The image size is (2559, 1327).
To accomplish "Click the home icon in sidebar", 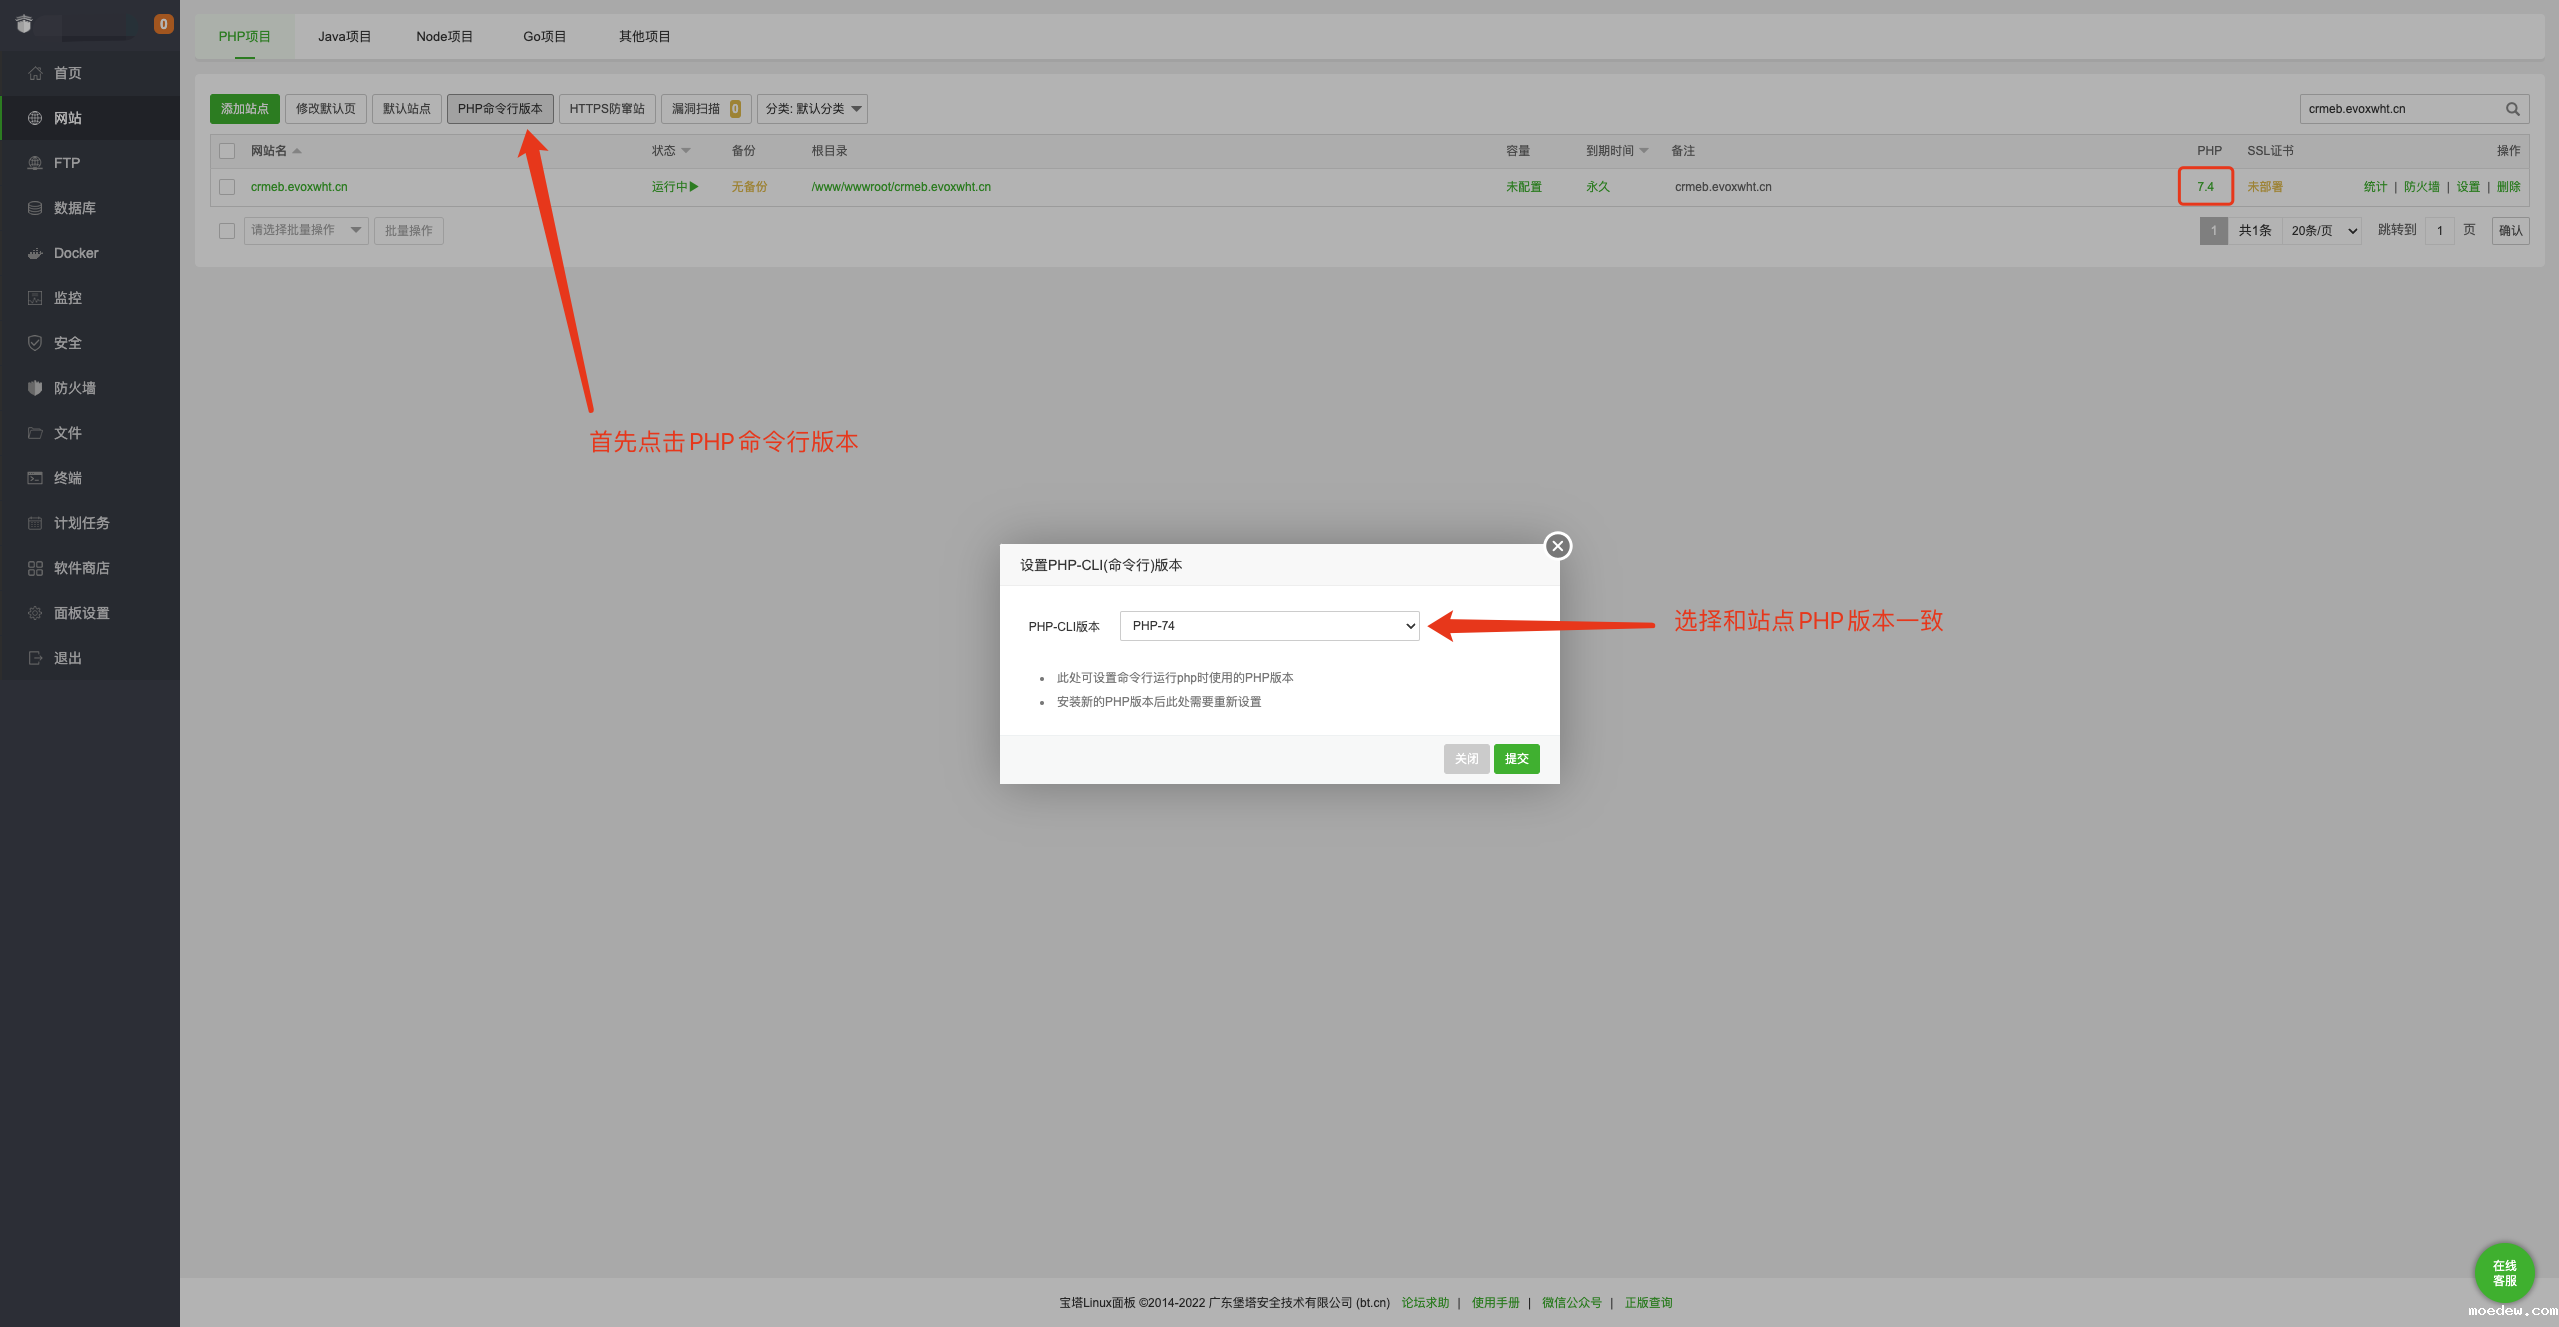I will 35,73.
